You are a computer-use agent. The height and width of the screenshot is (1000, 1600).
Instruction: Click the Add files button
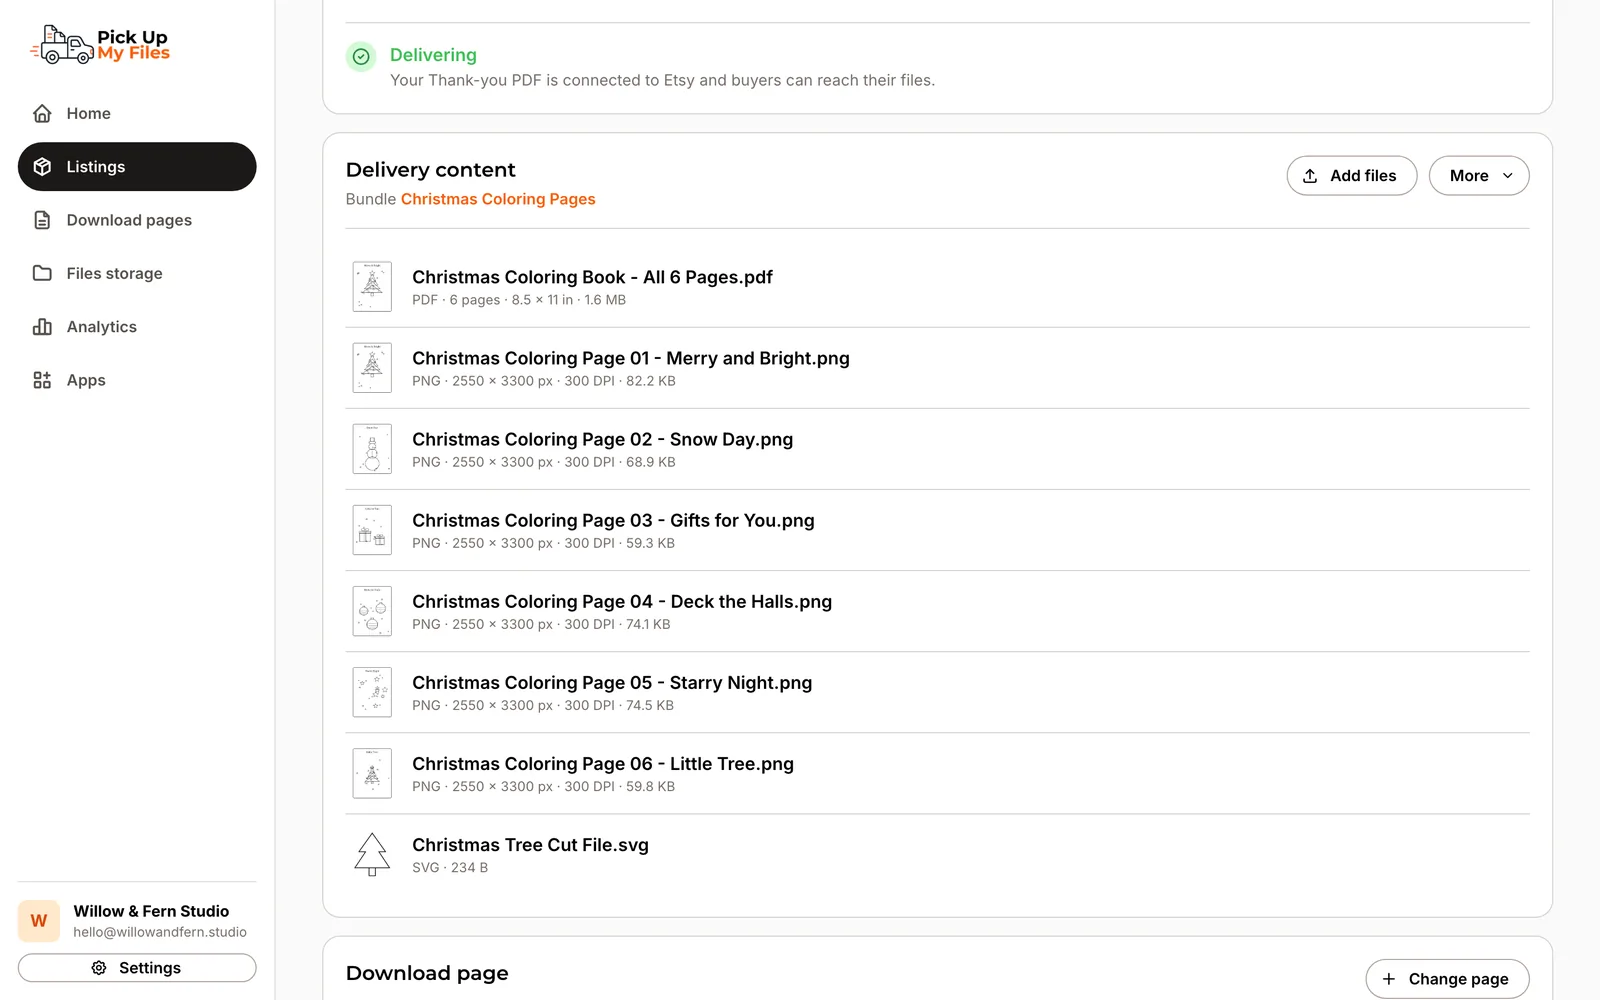pyautogui.click(x=1352, y=176)
